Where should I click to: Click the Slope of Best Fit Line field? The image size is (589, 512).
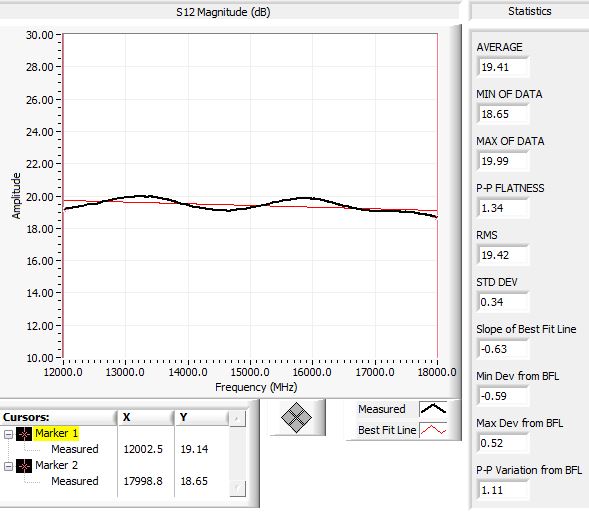(503, 349)
